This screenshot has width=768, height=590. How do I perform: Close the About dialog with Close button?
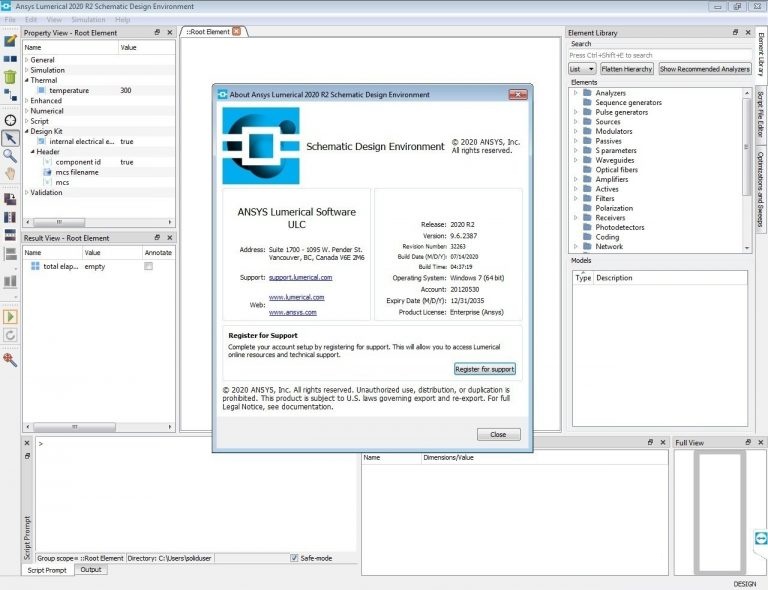[x=498, y=434]
